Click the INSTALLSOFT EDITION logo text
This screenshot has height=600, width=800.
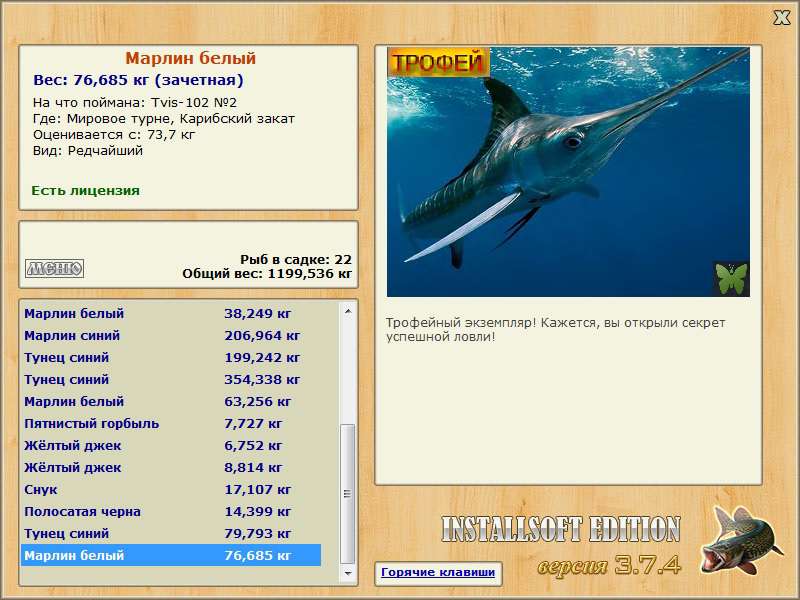[560, 529]
